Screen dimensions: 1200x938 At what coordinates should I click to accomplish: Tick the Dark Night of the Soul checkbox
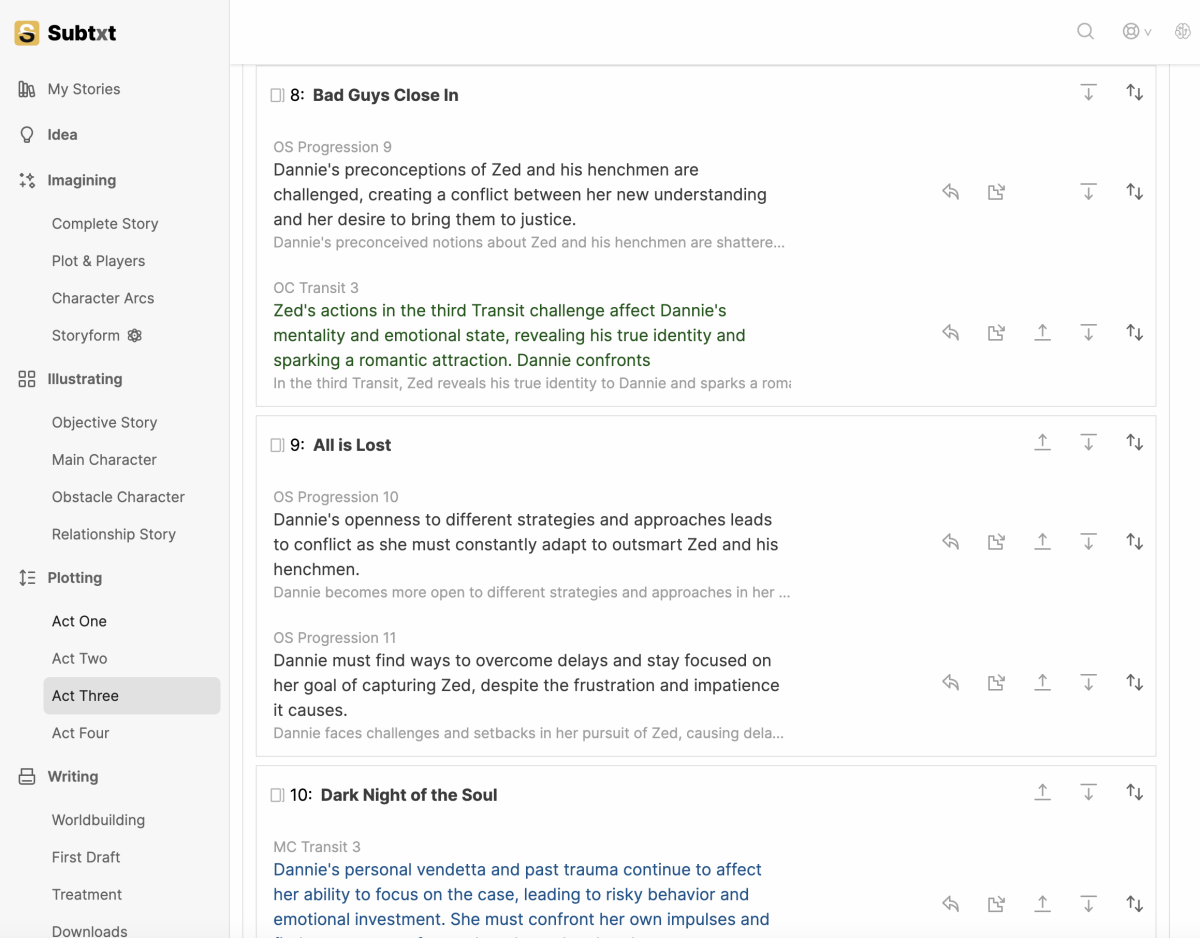pos(277,796)
